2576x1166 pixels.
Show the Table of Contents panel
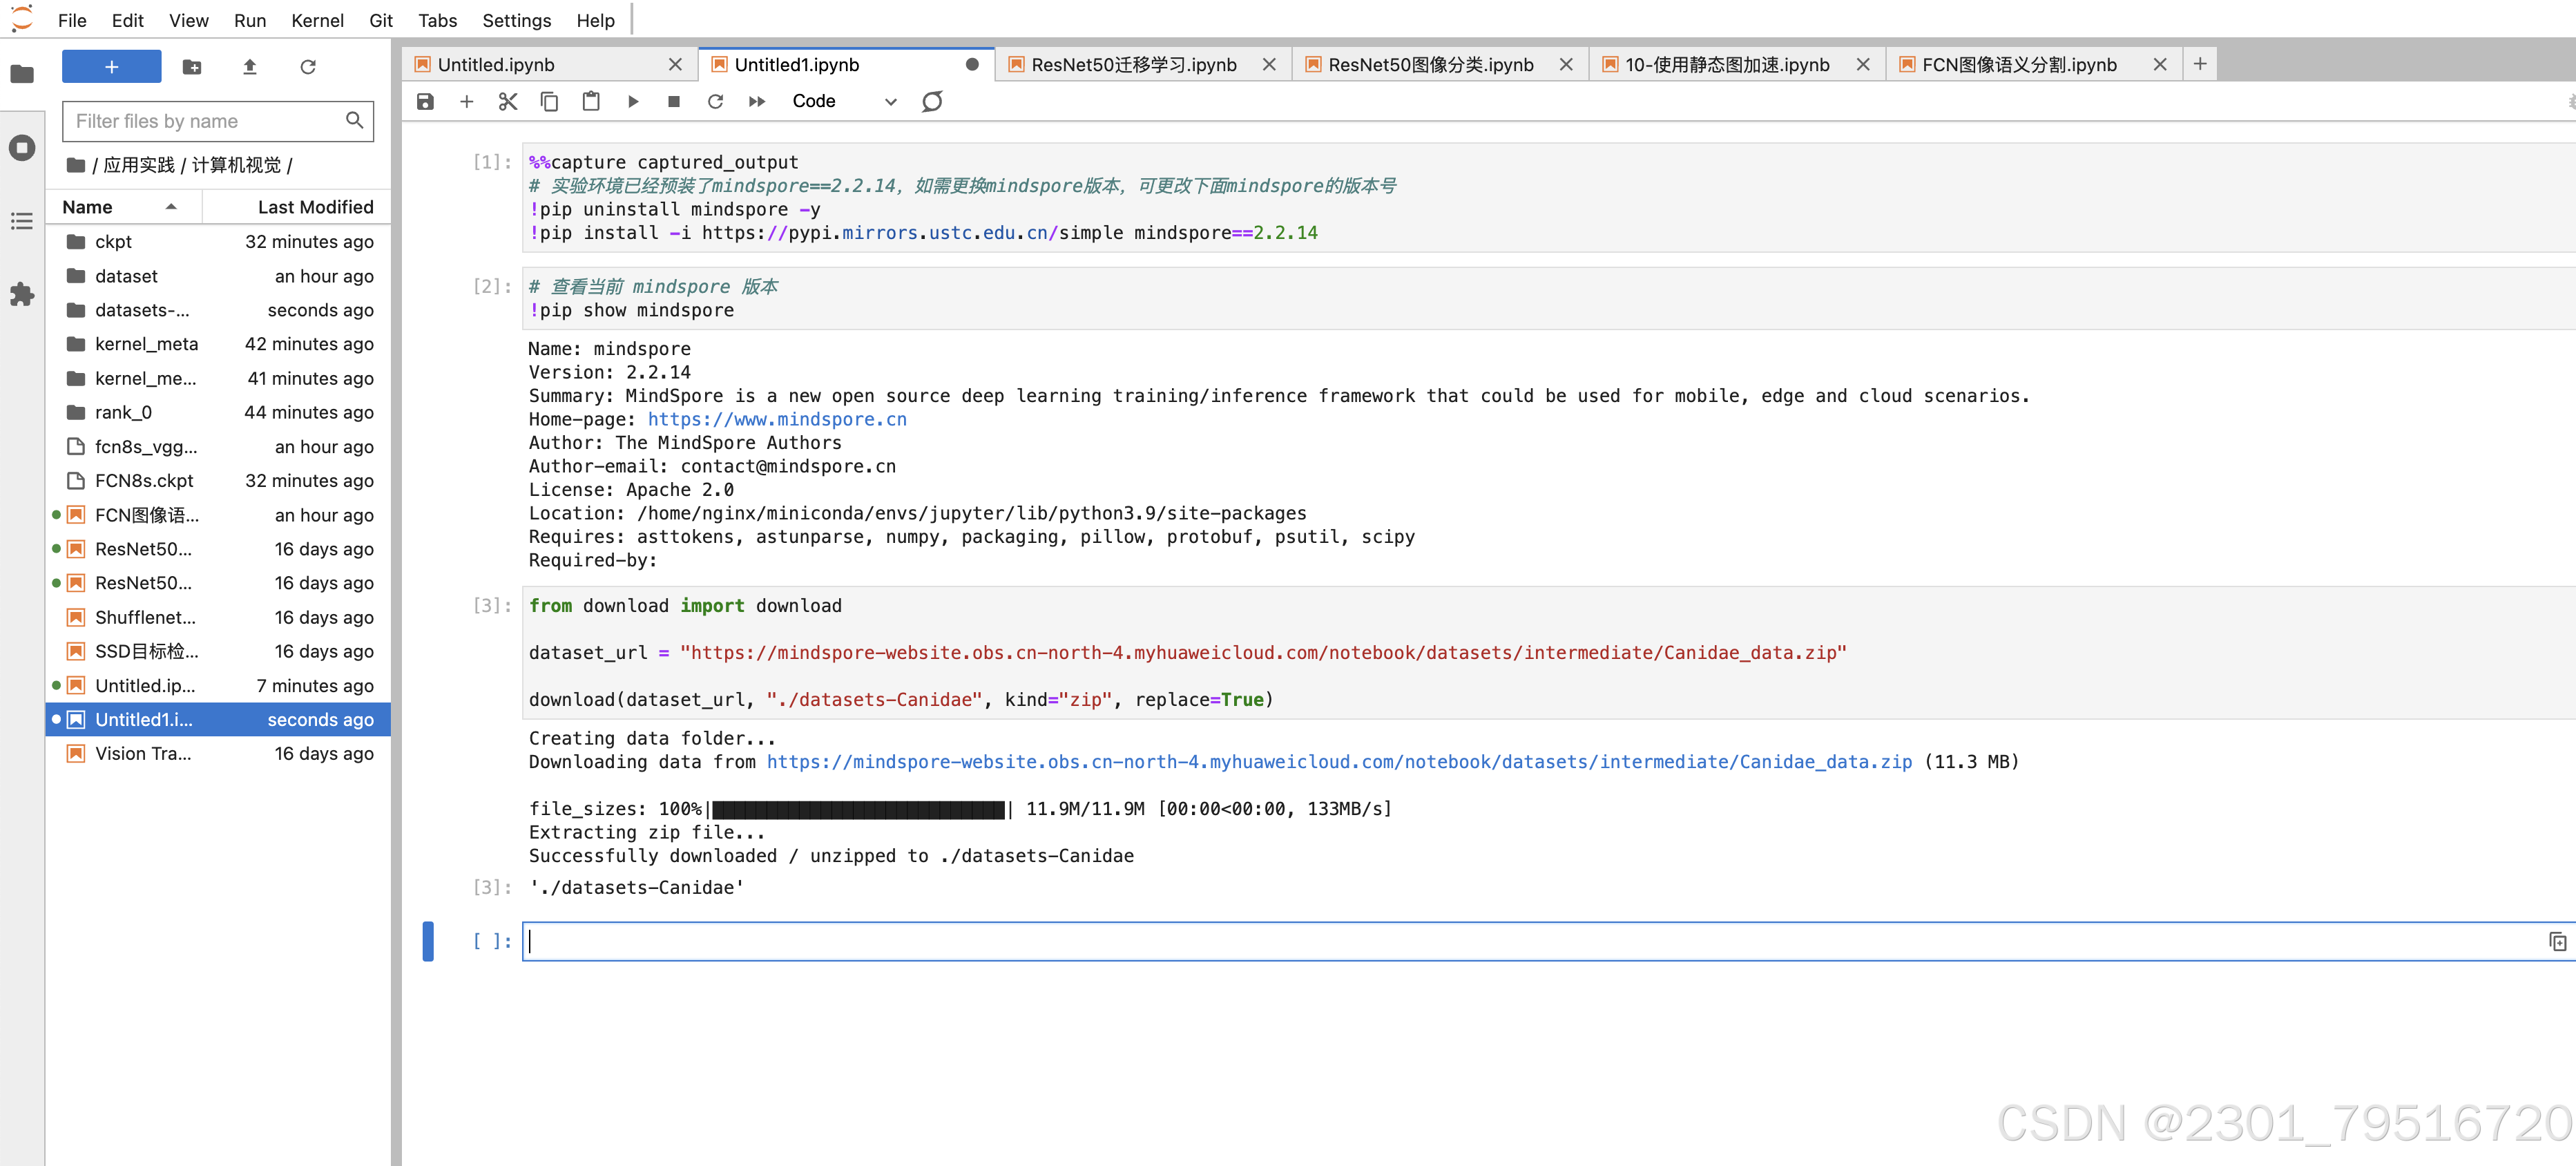tap(22, 221)
